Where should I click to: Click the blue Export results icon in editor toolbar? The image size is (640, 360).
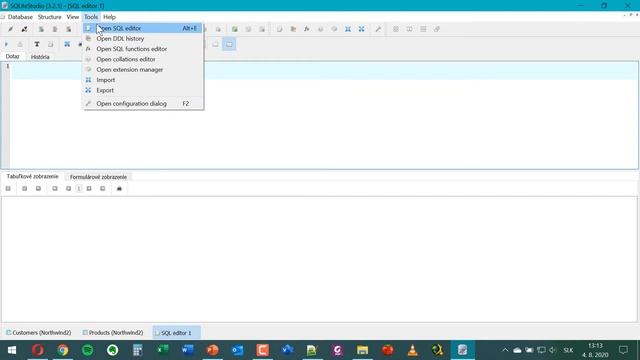click(67, 44)
